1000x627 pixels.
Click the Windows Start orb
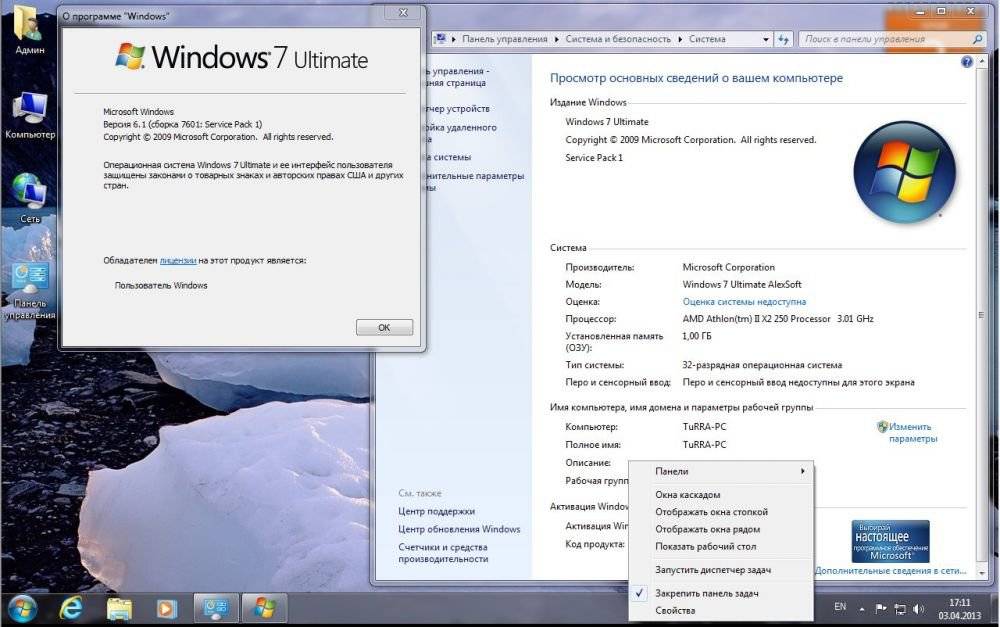[x=23, y=609]
